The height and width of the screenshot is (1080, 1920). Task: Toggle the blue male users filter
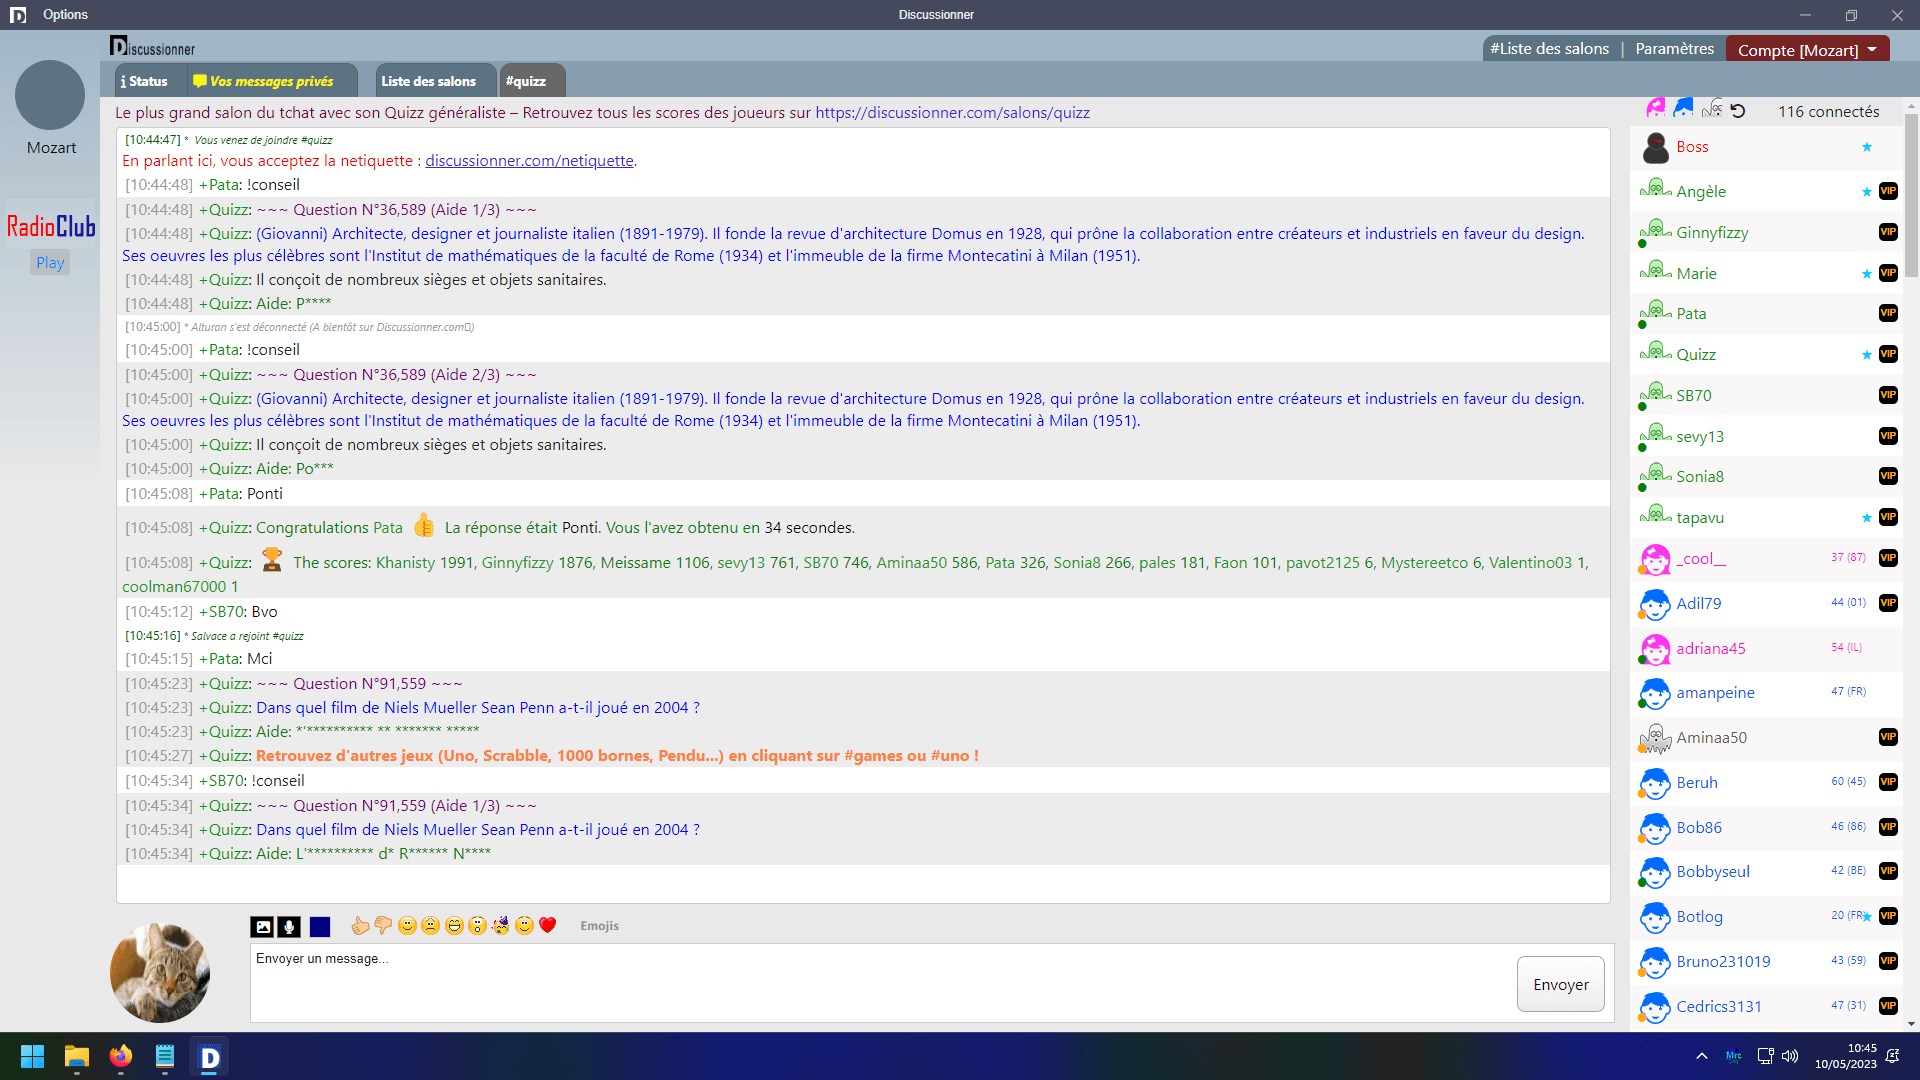click(1684, 108)
